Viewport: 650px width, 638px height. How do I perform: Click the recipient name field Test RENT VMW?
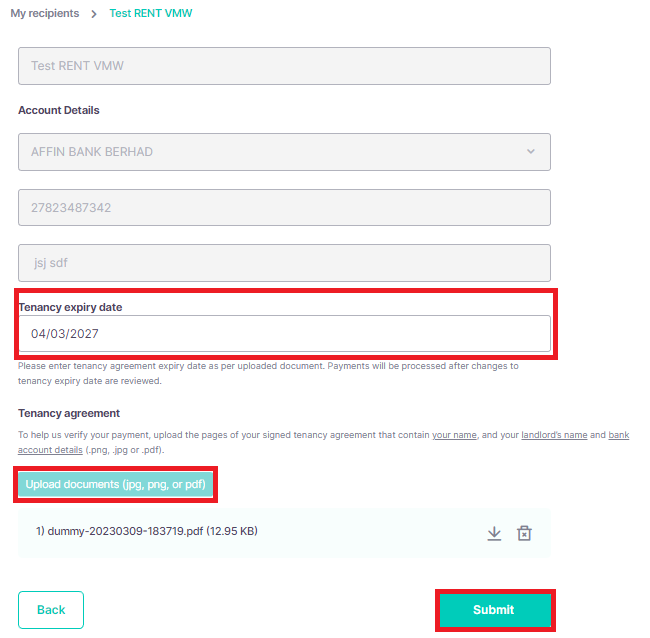(x=284, y=66)
